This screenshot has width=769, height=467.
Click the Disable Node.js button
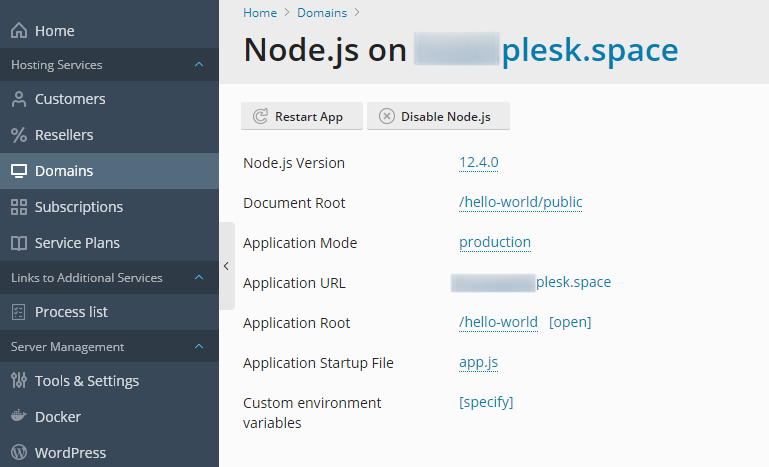point(438,116)
